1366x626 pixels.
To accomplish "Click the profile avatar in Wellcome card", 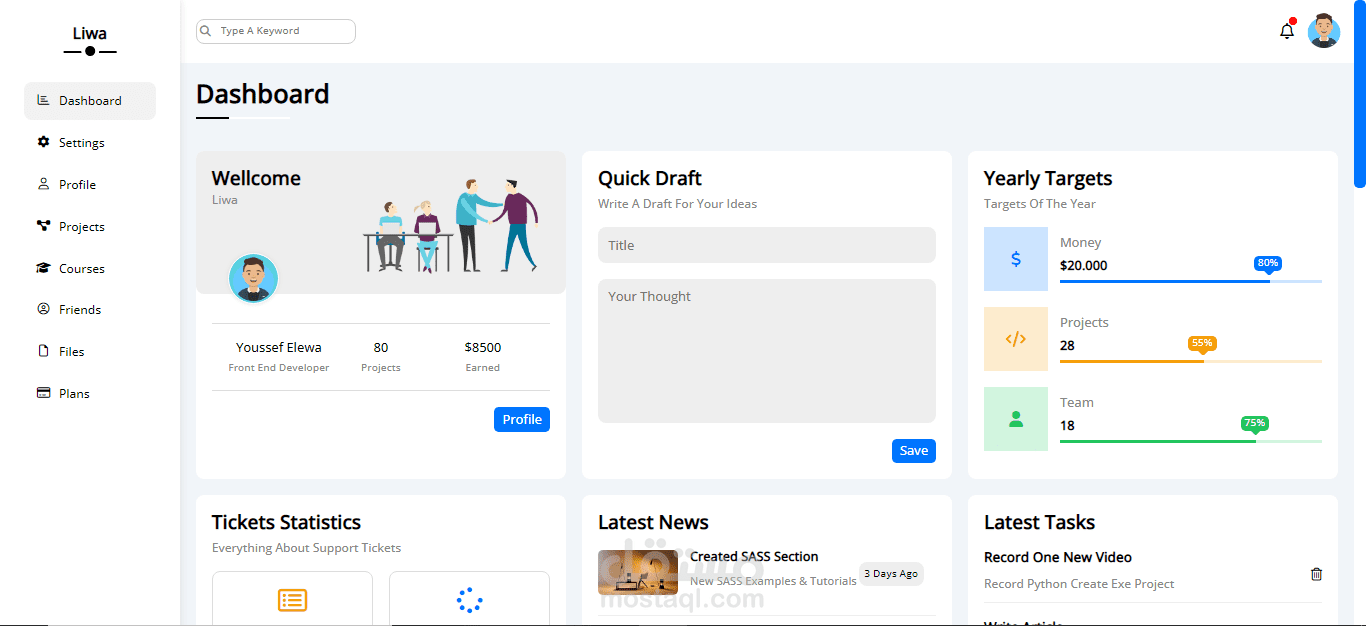I will point(253,278).
